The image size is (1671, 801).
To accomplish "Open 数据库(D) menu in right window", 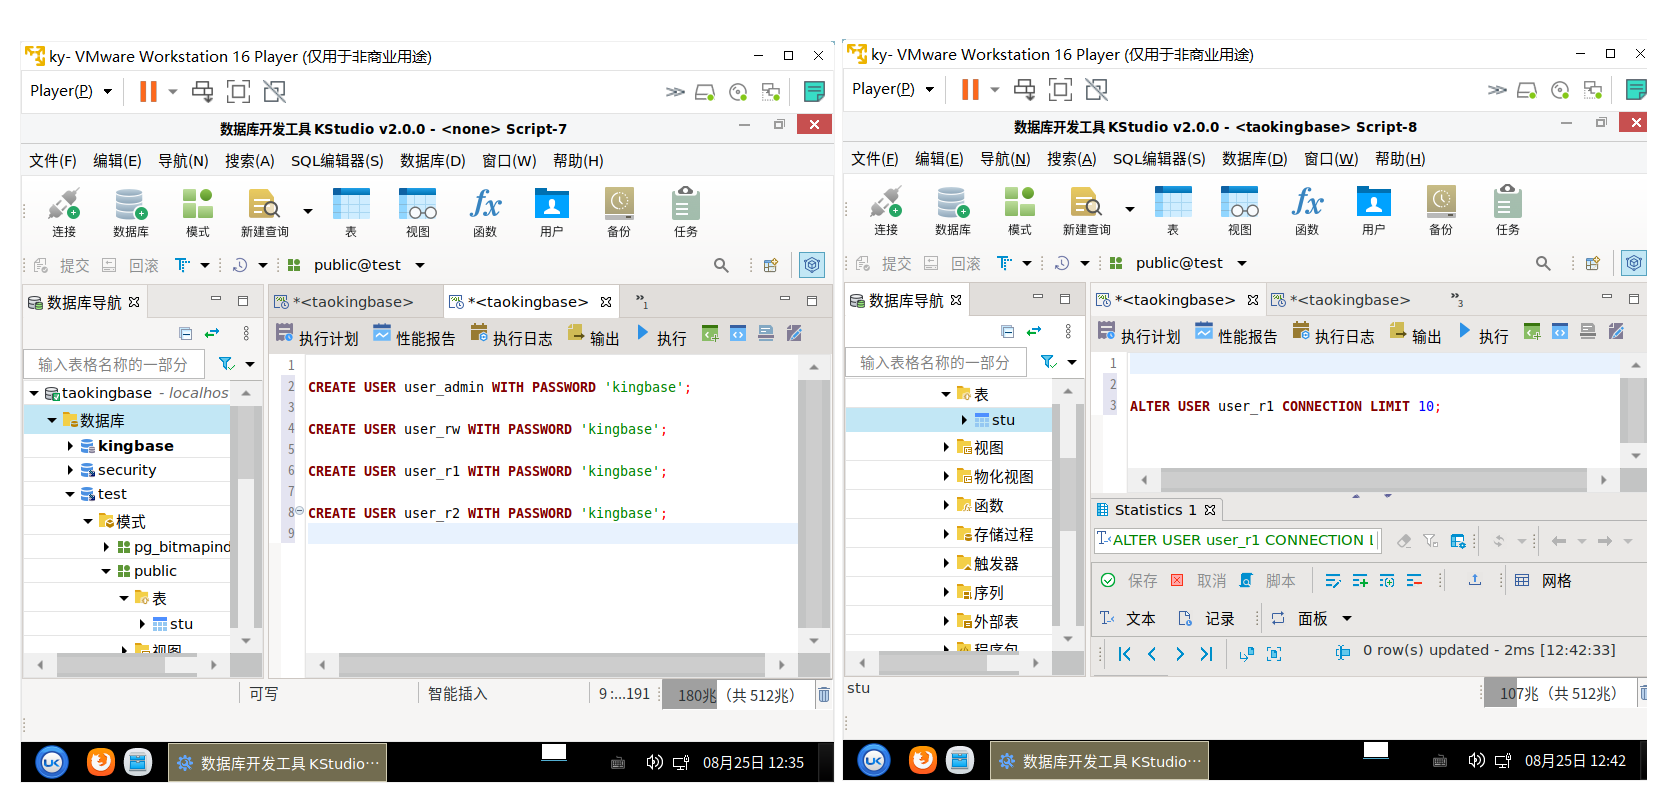I will [1255, 159].
